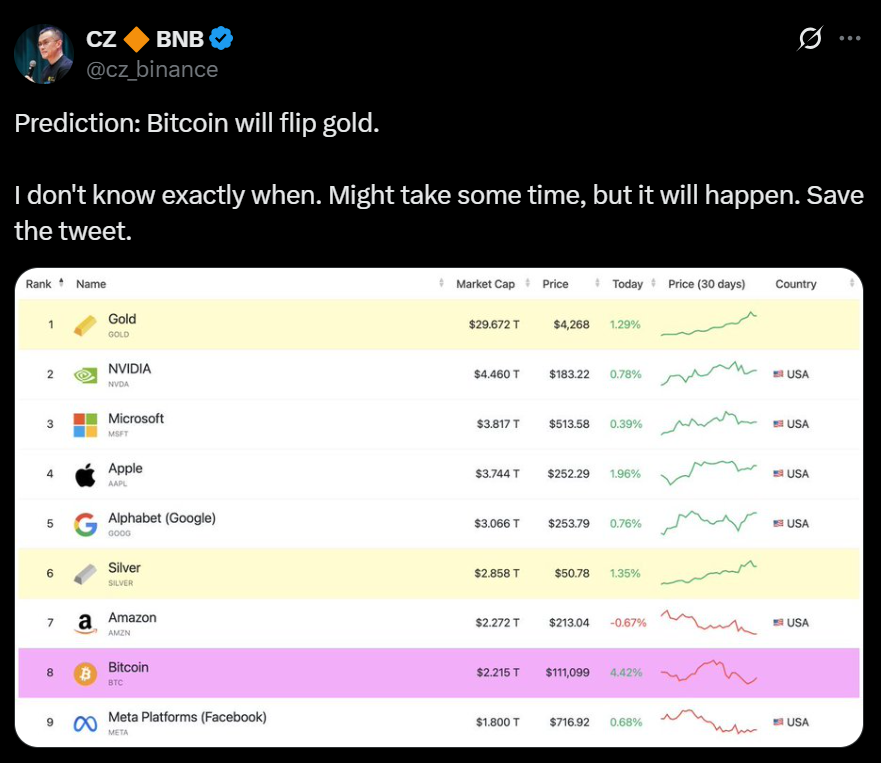Click CZ's profile avatar photo
Screen dimensions: 881x763
point(43,54)
